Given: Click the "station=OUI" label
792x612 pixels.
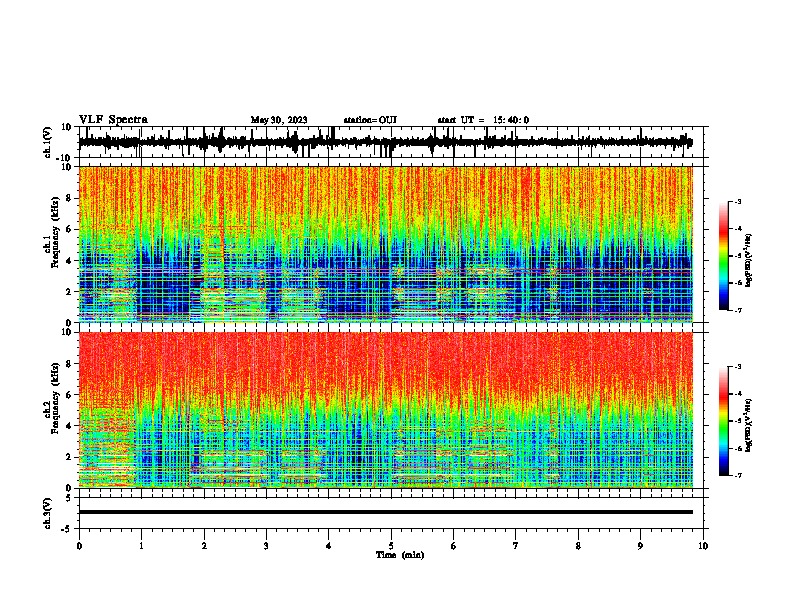Looking at the screenshot, I should (x=370, y=120).
